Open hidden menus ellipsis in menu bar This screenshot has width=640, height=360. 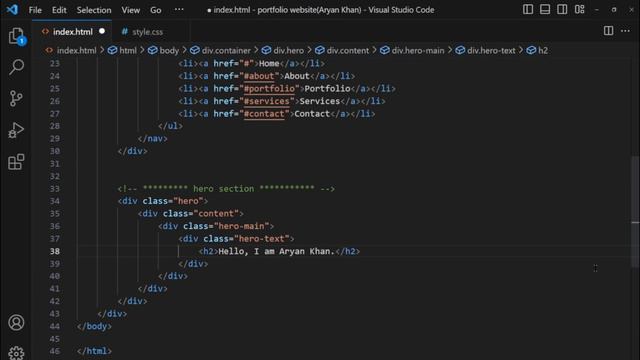point(179,9)
